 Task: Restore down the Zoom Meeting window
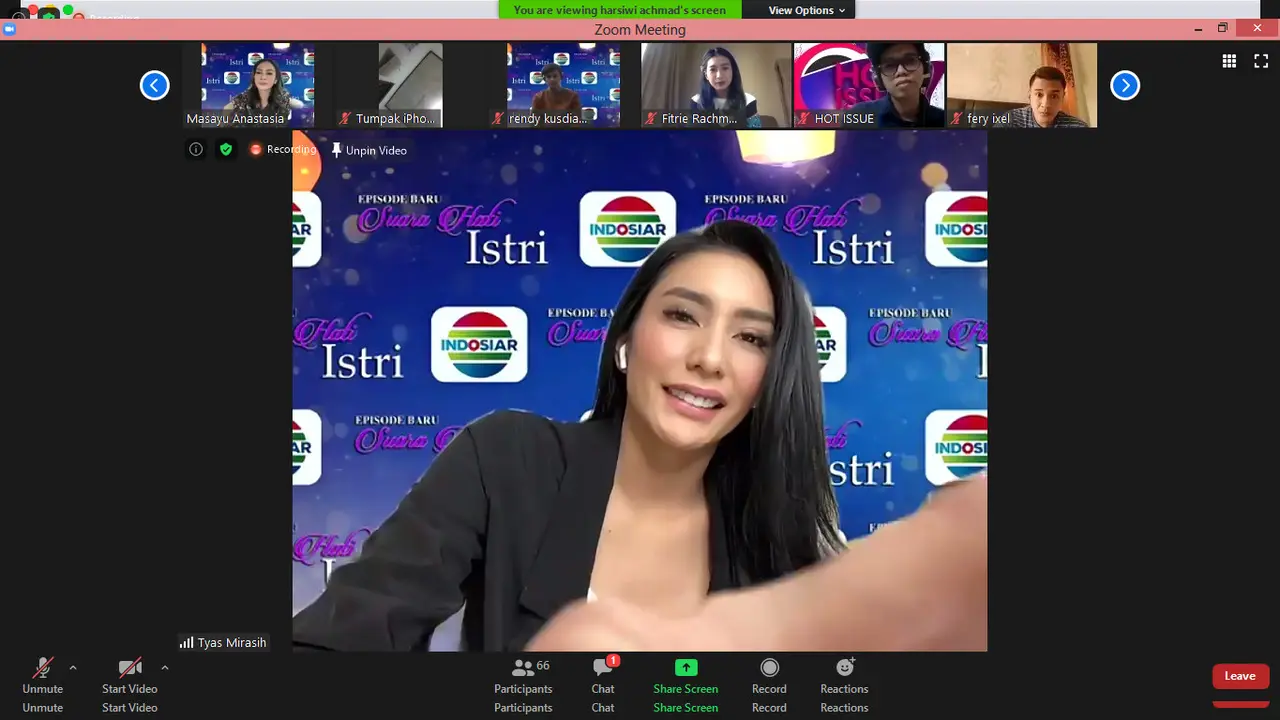coord(1222,29)
